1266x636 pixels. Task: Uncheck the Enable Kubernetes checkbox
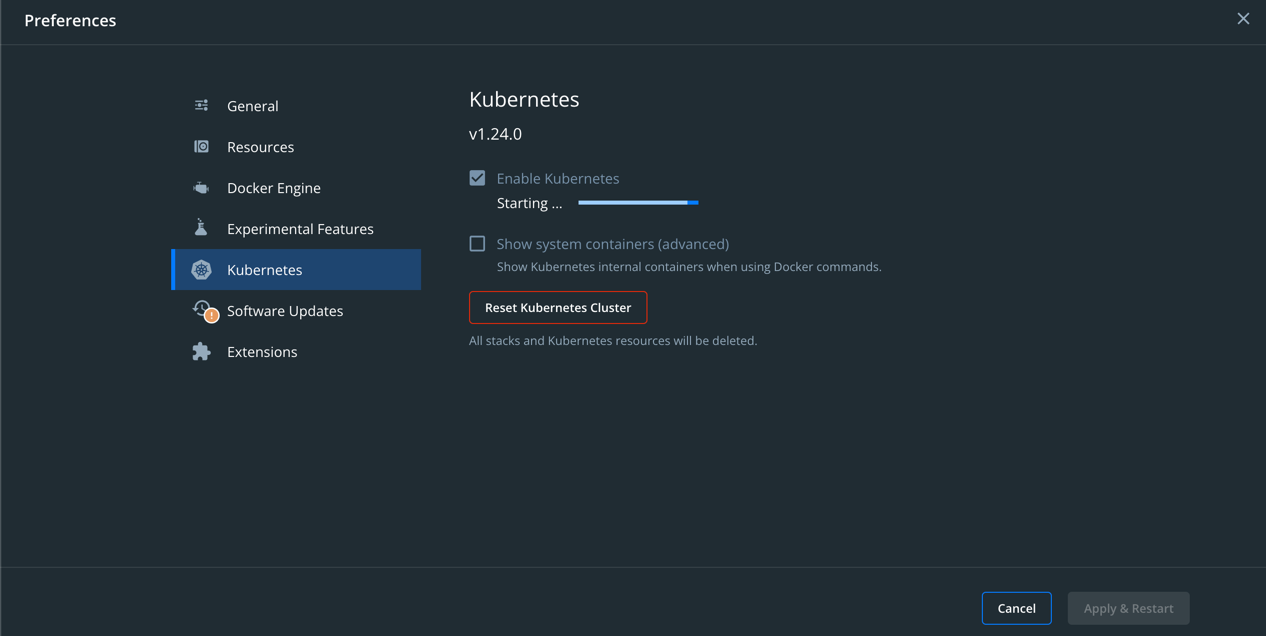[477, 178]
